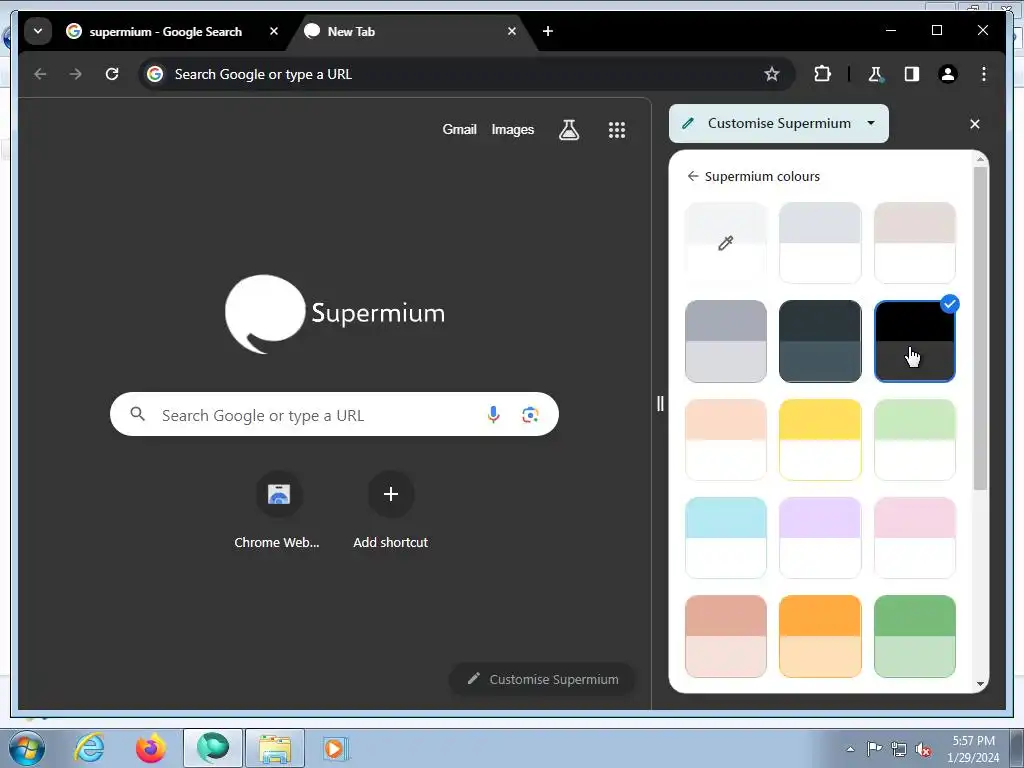Toggle the side panel button in toolbar

point(912,74)
